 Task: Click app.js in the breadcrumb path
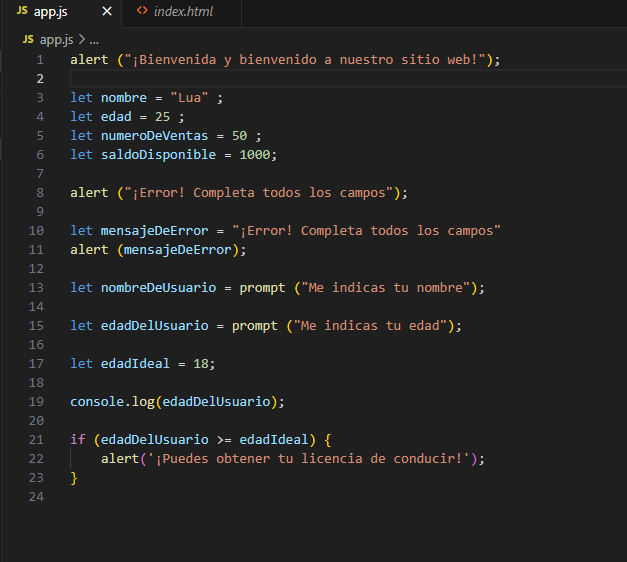[x=56, y=40]
